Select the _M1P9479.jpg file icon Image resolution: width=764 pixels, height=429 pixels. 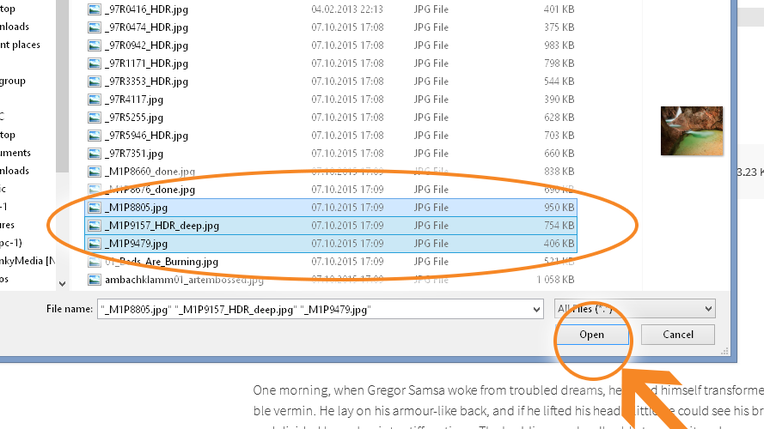point(94,244)
